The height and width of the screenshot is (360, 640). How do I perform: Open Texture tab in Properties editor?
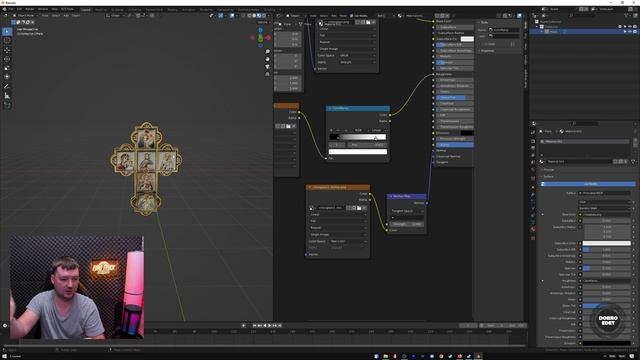pyautogui.click(x=533, y=238)
